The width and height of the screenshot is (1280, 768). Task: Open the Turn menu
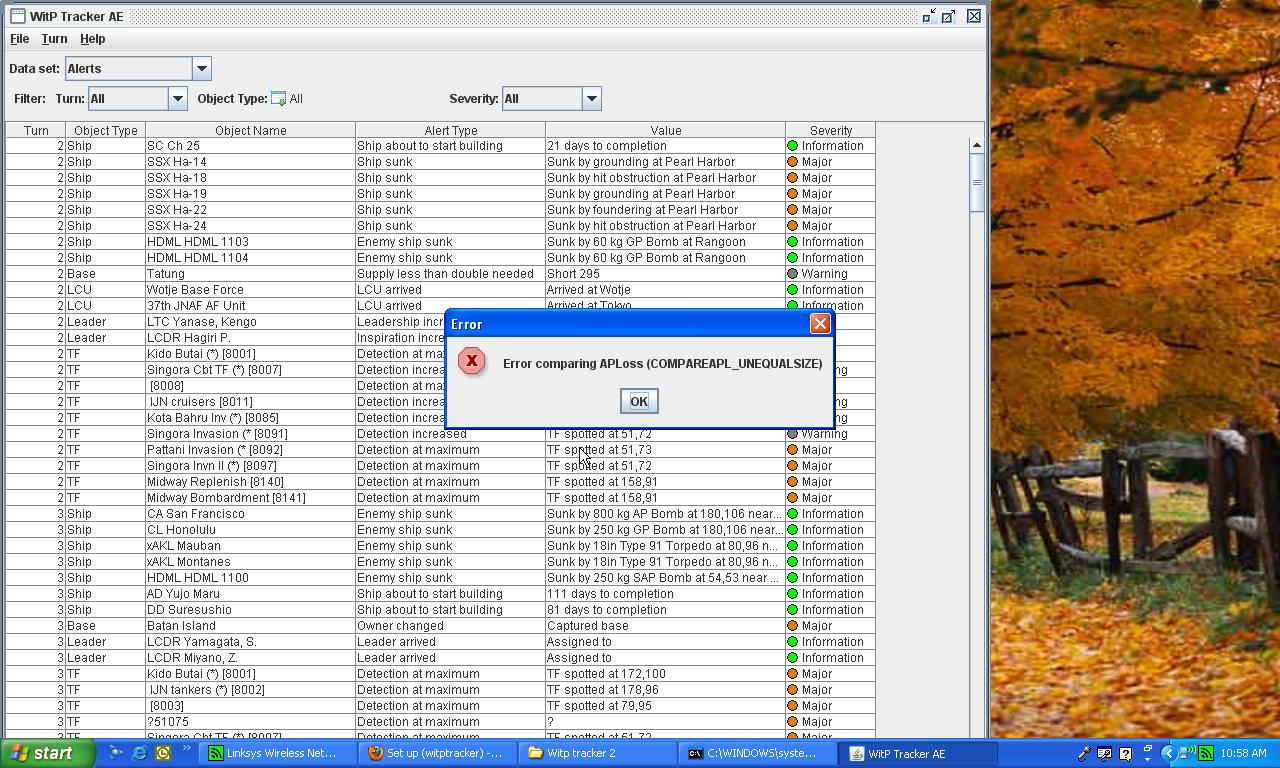point(54,39)
